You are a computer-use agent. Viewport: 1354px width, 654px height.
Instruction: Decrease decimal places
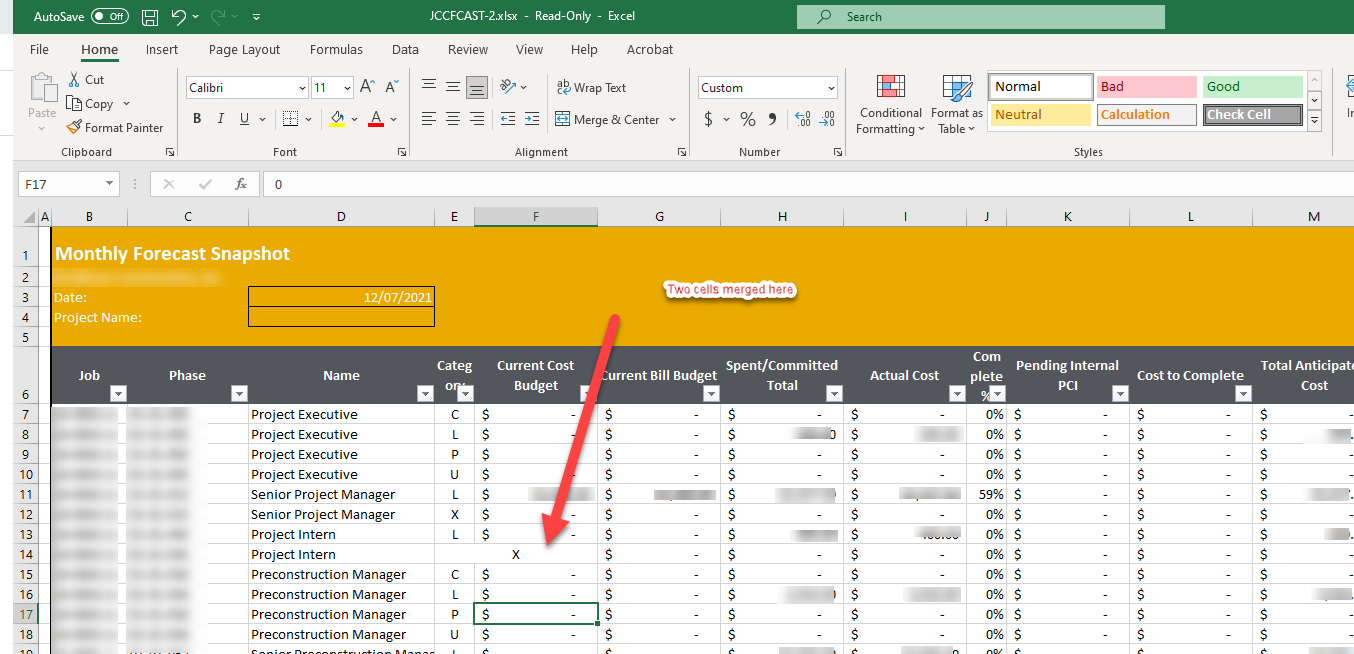827,119
